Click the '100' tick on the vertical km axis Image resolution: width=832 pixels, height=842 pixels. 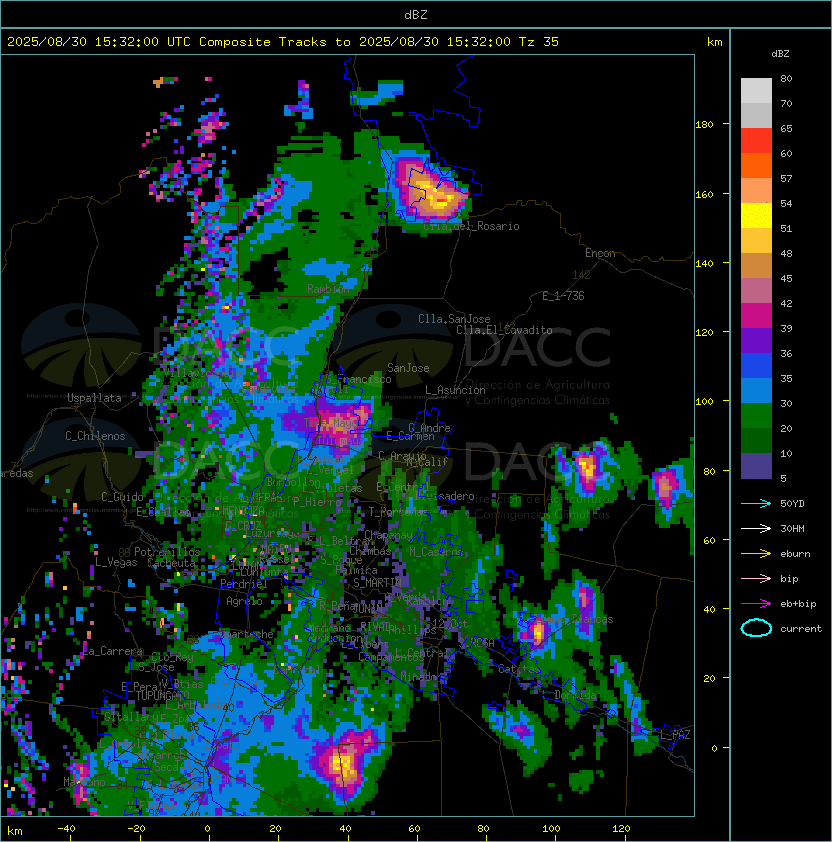[x=704, y=401]
